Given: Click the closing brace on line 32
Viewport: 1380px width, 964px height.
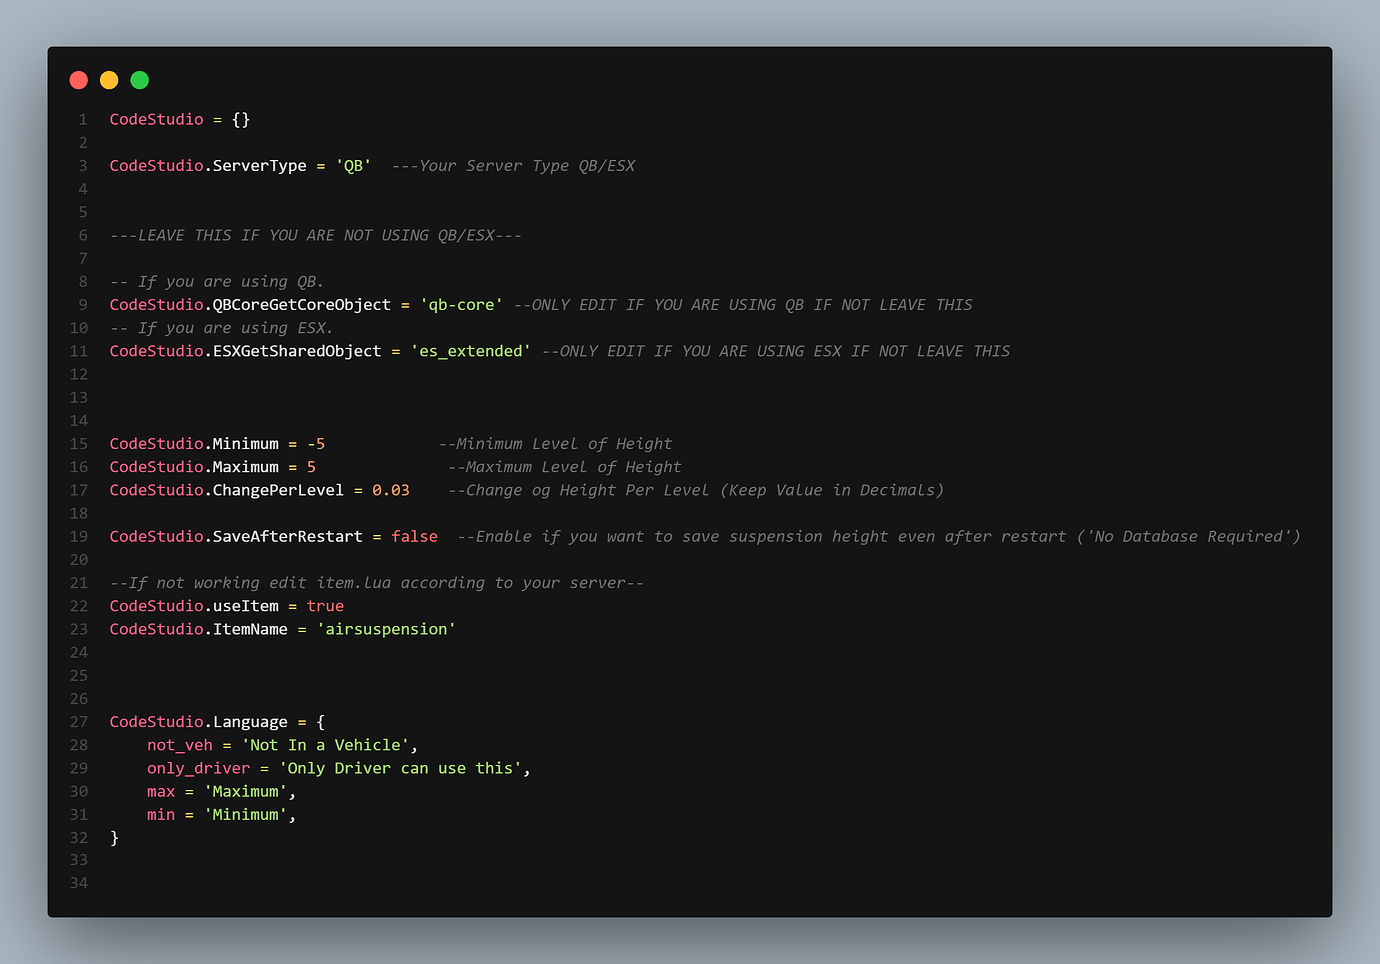Looking at the screenshot, I should coord(113,837).
